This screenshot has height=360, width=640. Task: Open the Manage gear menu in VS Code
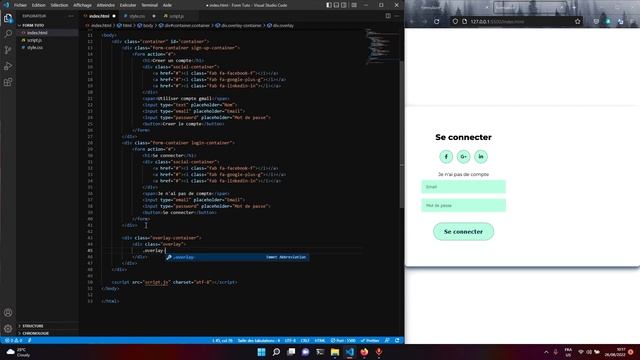[8, 329]
